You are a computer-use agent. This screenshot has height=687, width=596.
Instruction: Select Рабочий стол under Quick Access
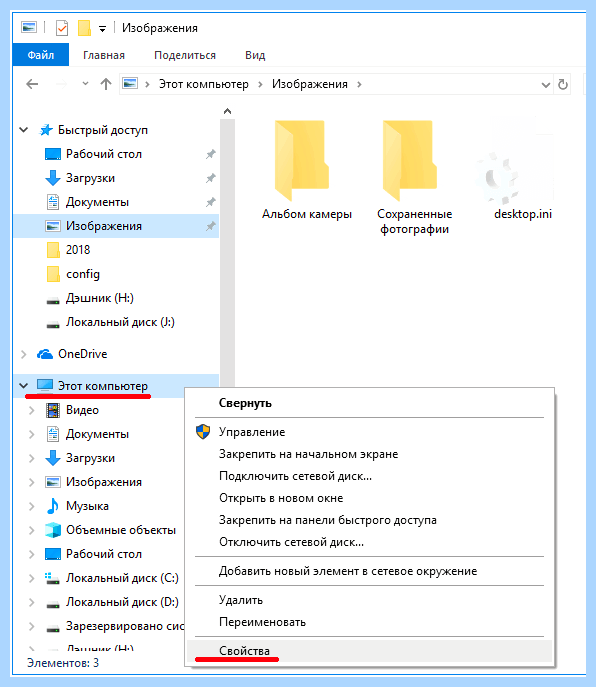click(104, 154)
